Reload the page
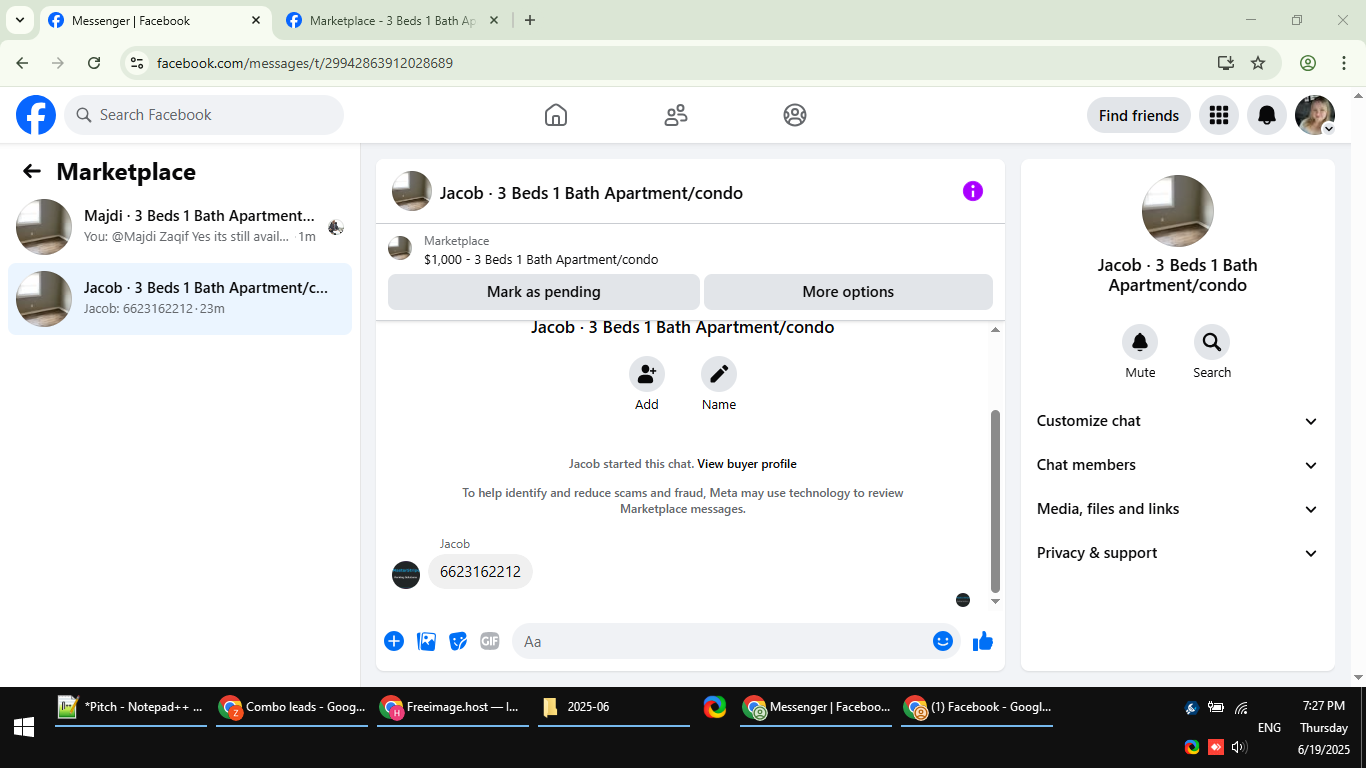The image size is (1366, 768). click(94, 63)
